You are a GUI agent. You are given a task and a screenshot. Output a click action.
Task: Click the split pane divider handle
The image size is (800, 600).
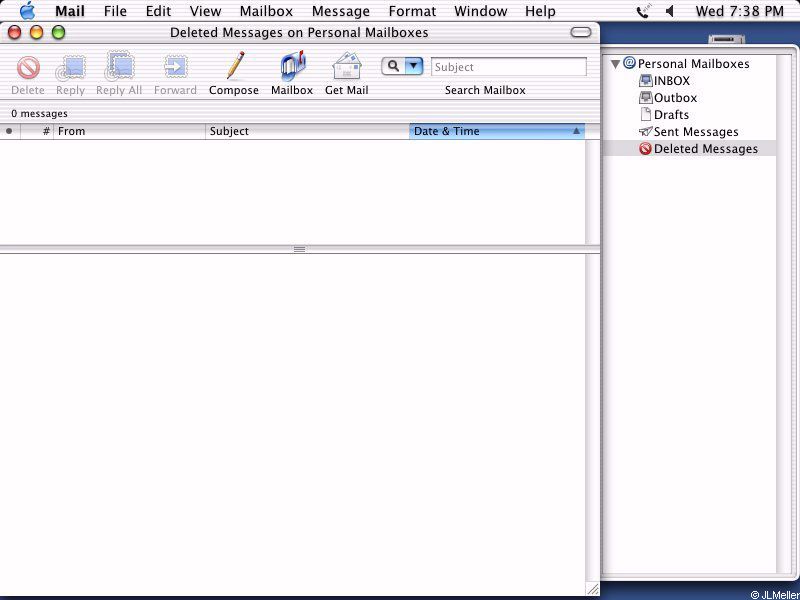click(299, 249)
